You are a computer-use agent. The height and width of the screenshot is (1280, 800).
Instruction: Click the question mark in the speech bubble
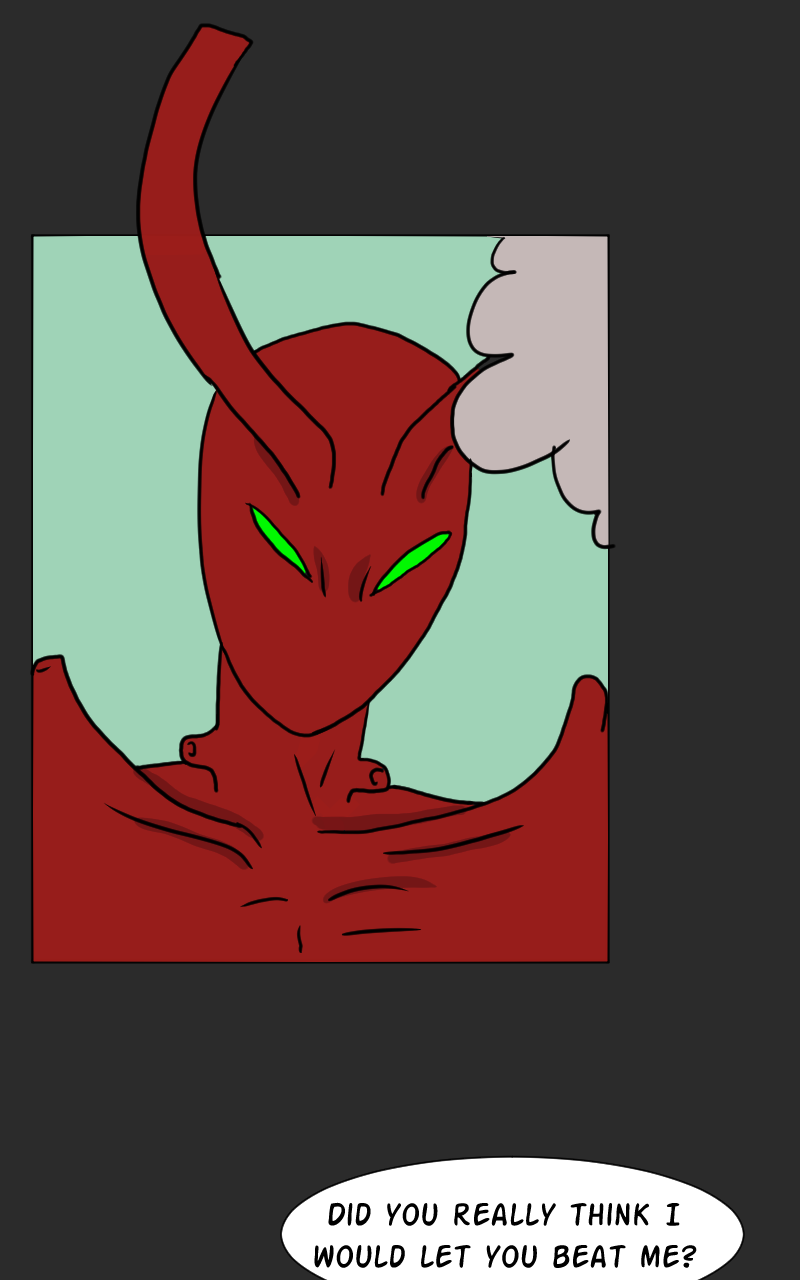pos(686,1255)
